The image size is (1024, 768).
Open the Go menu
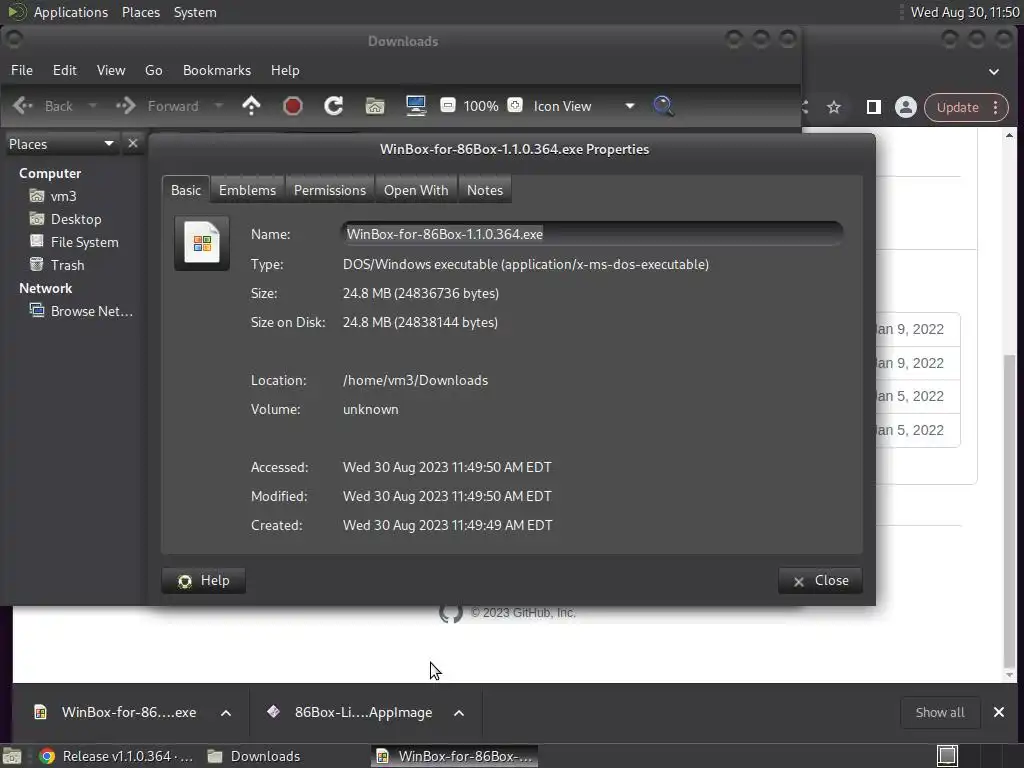click(153, 70)
